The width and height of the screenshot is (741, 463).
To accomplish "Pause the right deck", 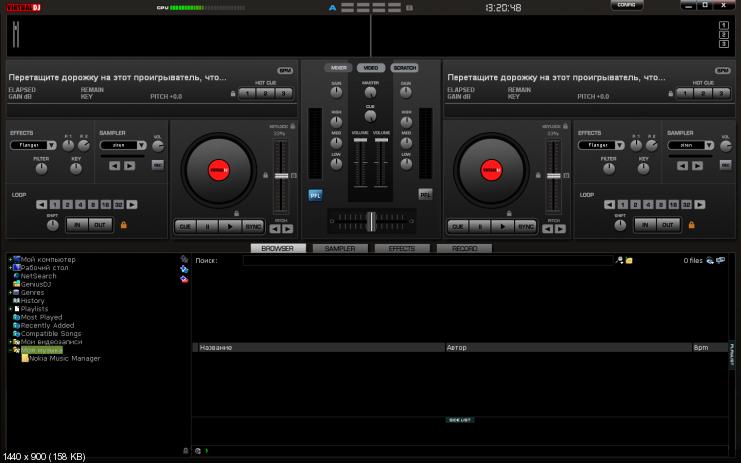I will tap(480, 226).
